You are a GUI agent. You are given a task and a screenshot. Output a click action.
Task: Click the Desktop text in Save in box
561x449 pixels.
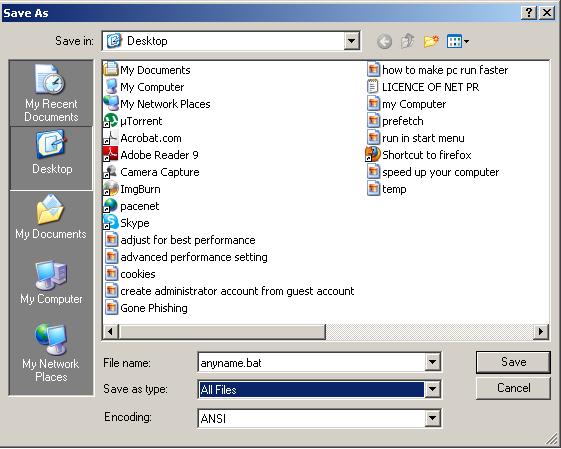147,41
